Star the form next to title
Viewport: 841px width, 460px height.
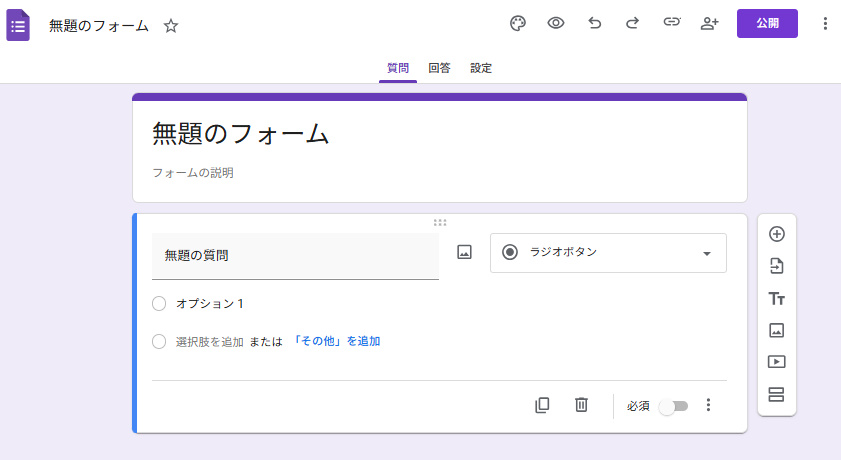(x=171, y=26)
